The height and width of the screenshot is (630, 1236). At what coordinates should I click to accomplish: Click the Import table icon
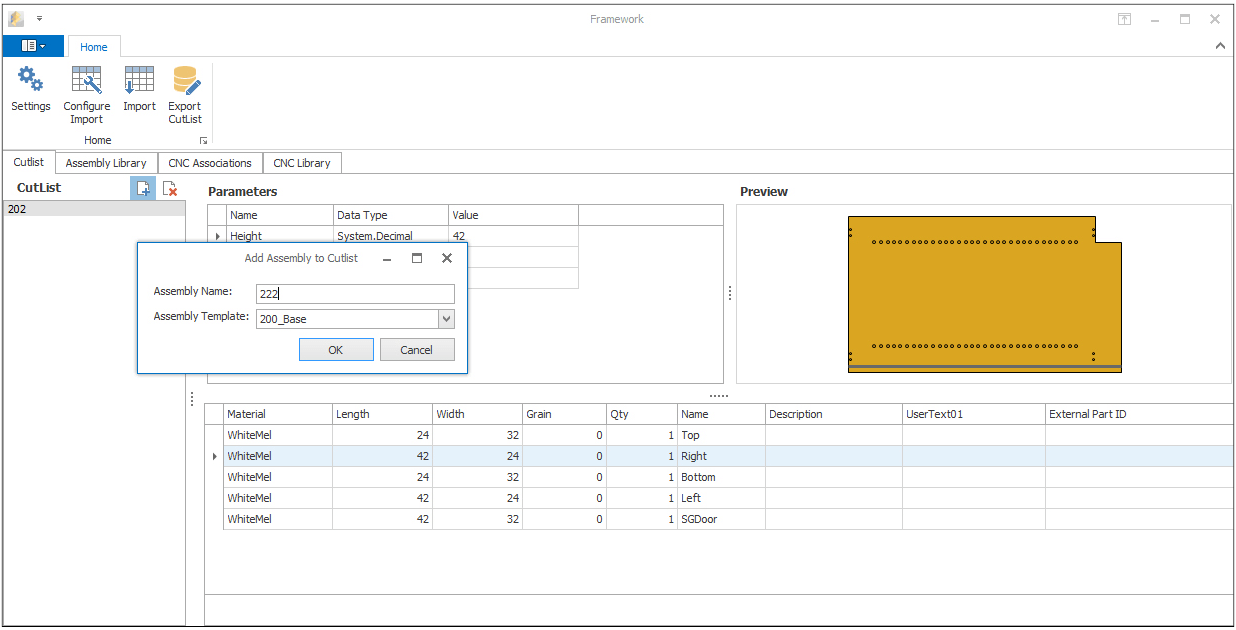click(139, 80)
